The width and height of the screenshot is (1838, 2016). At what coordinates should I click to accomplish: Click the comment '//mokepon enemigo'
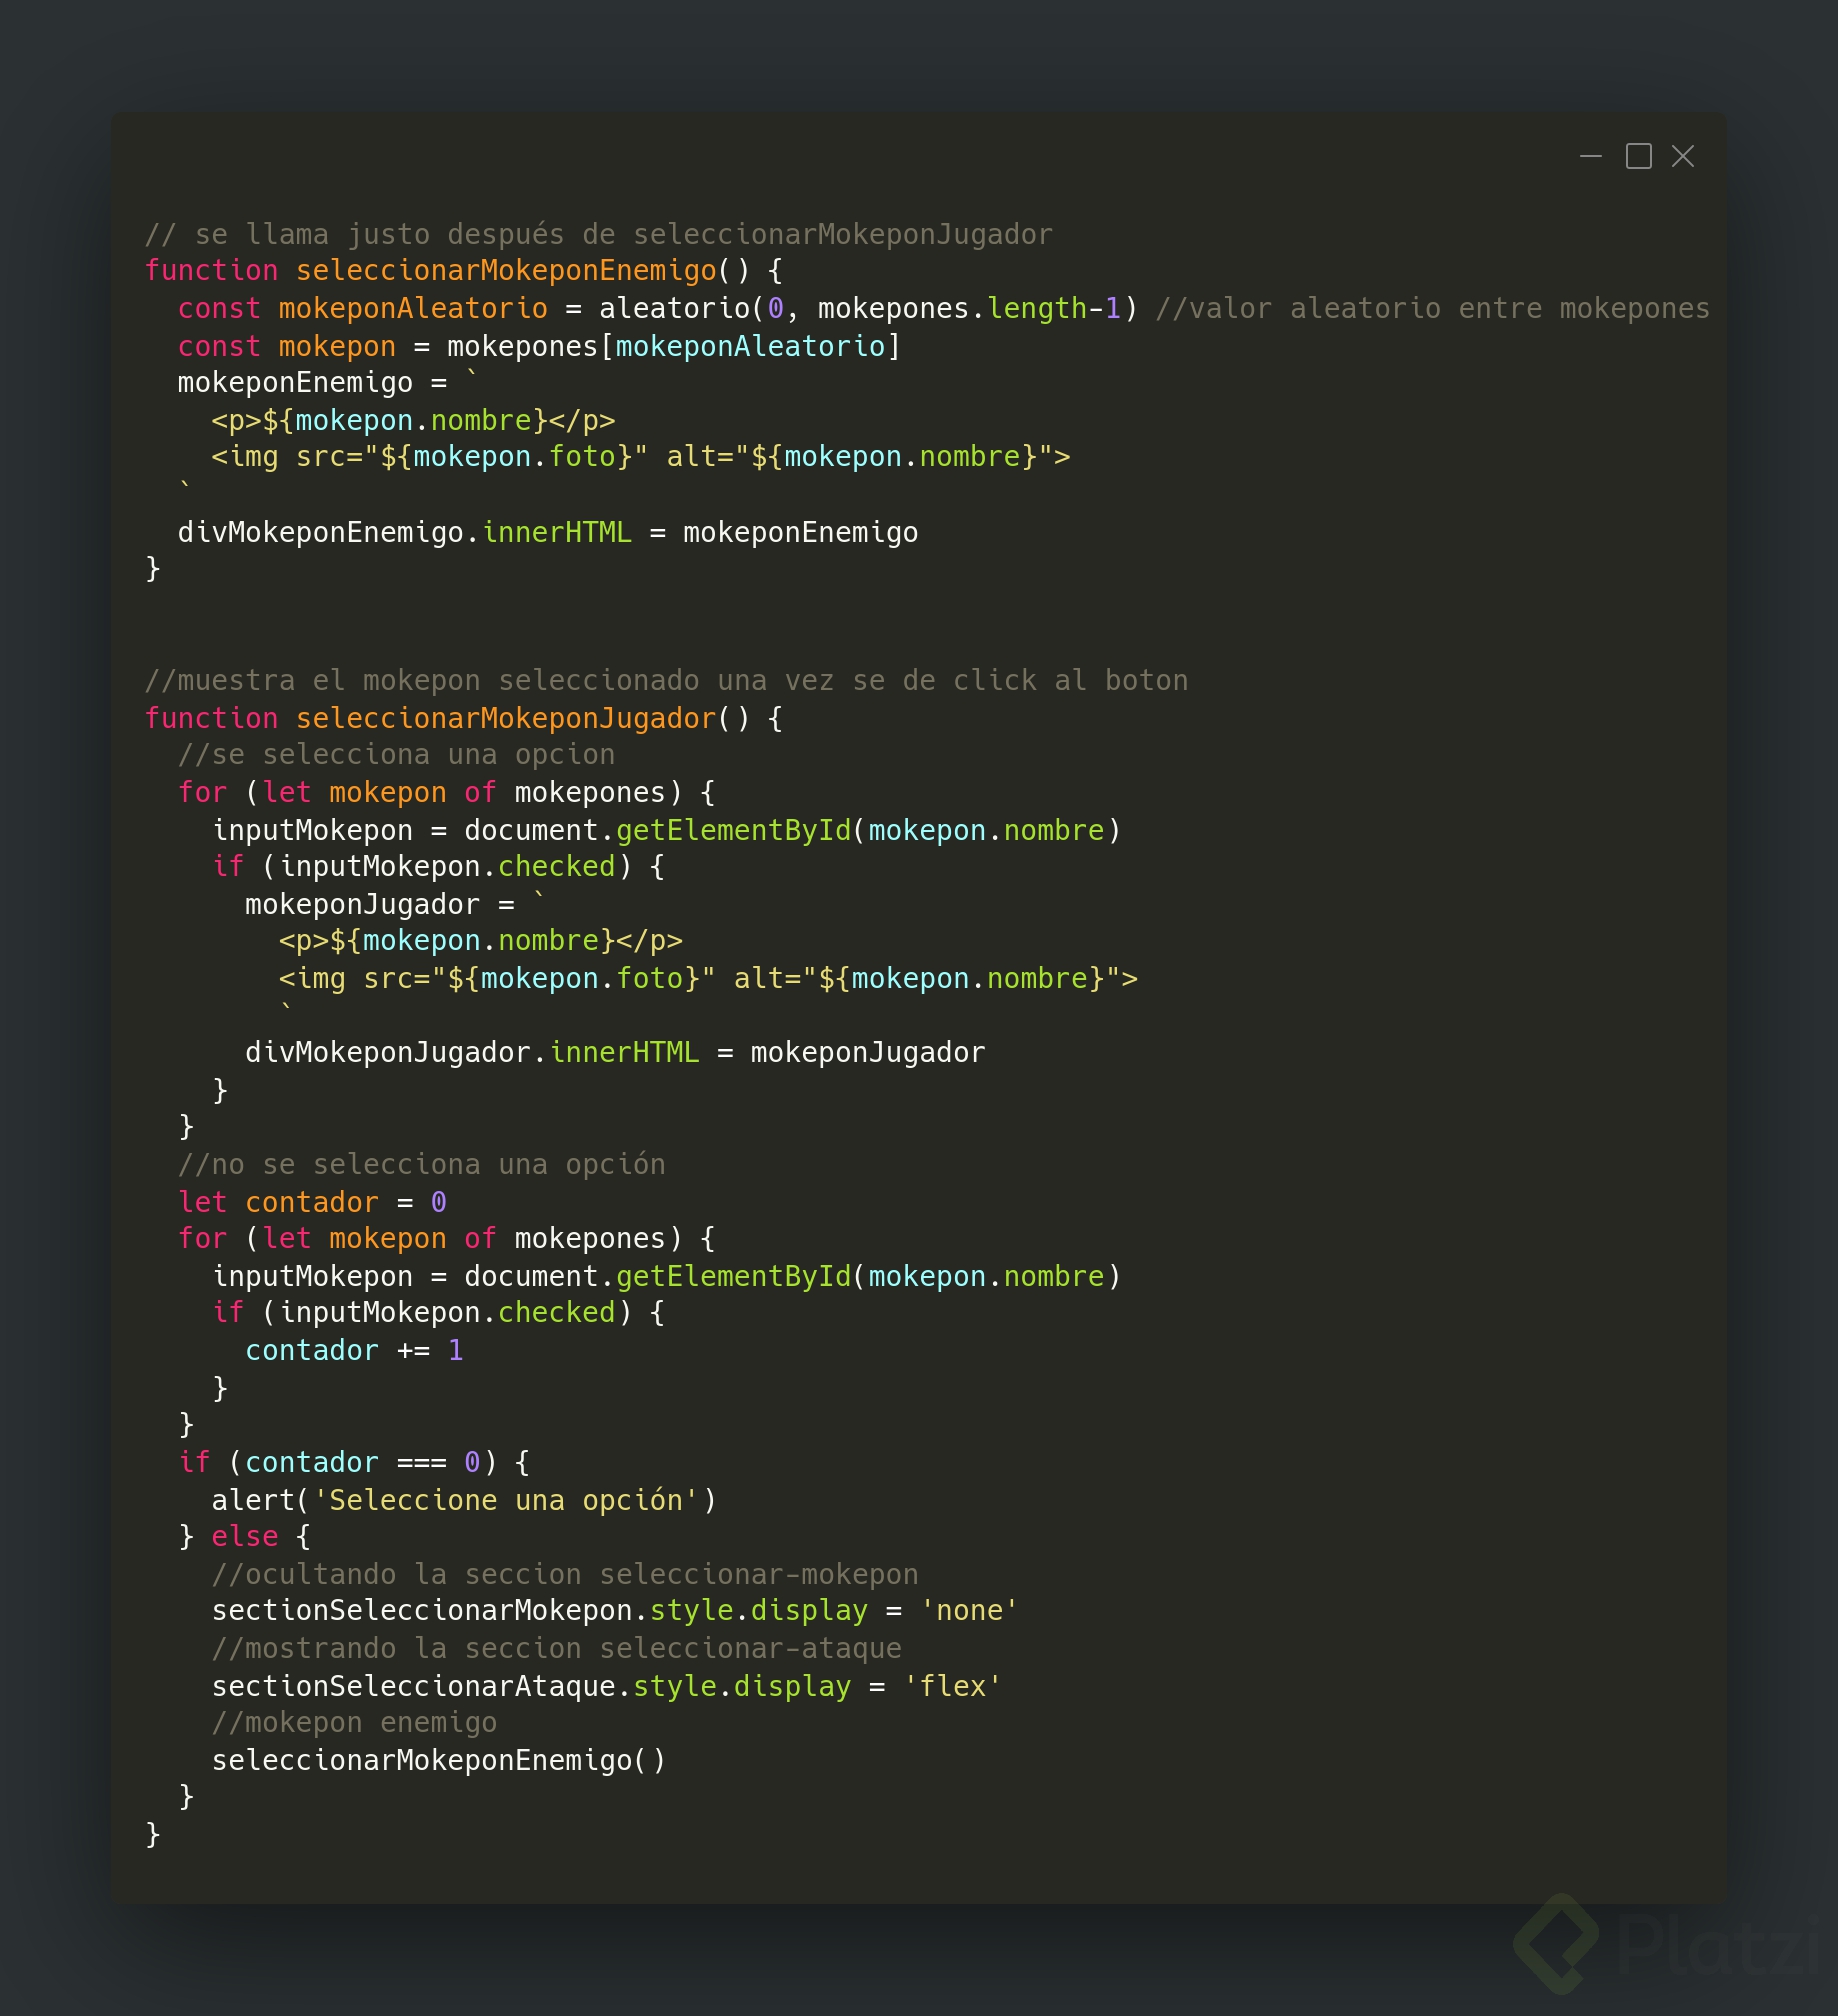click(354, 1723)
